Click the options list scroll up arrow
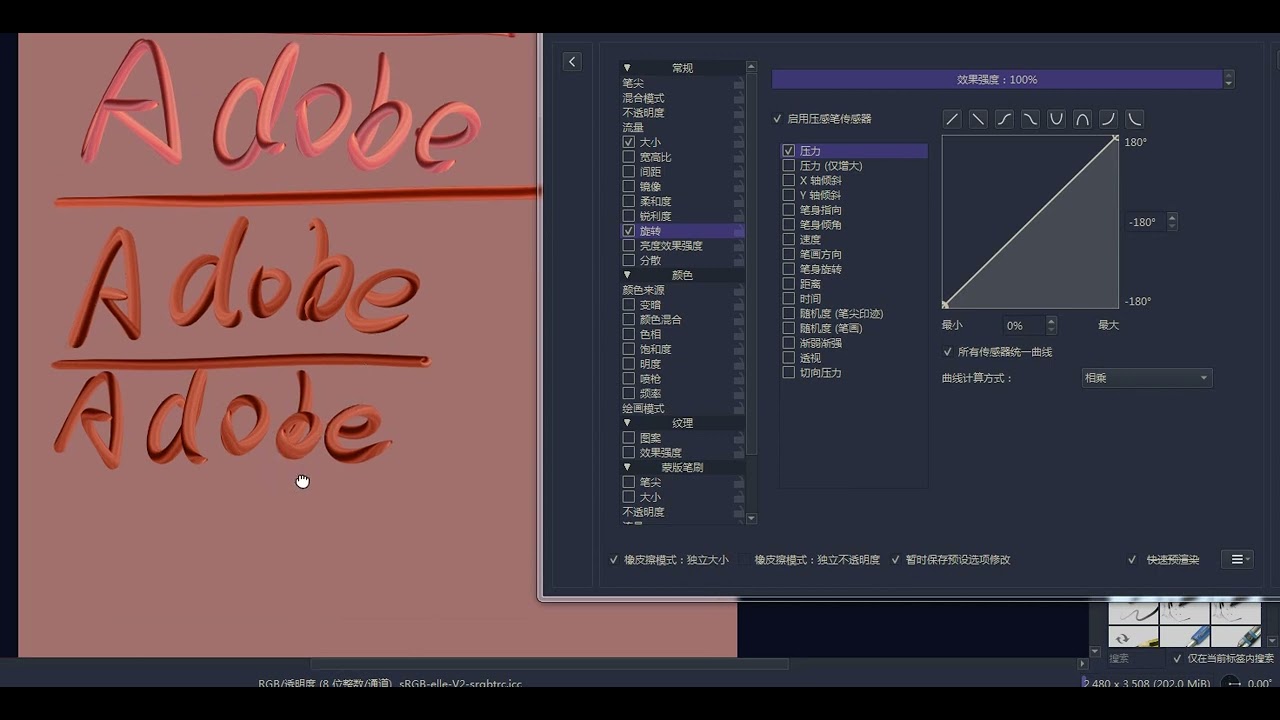Screen dimensions: 1280x720 tap(752, 68)
